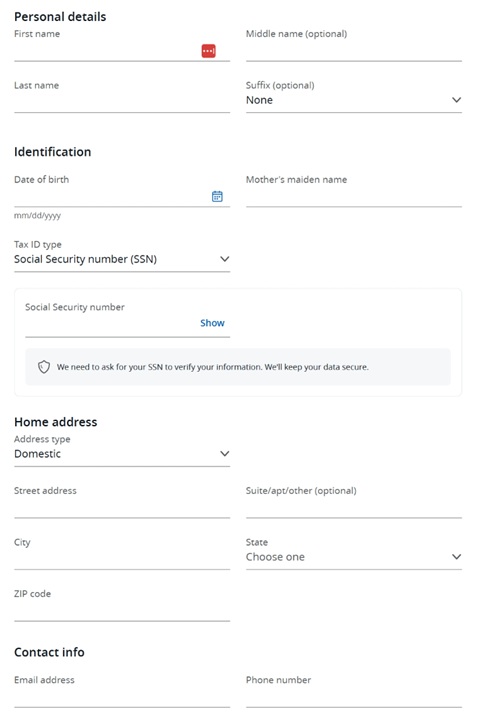Open the date of birth calendar picker

pyautogui.click(x=217, y=197)
